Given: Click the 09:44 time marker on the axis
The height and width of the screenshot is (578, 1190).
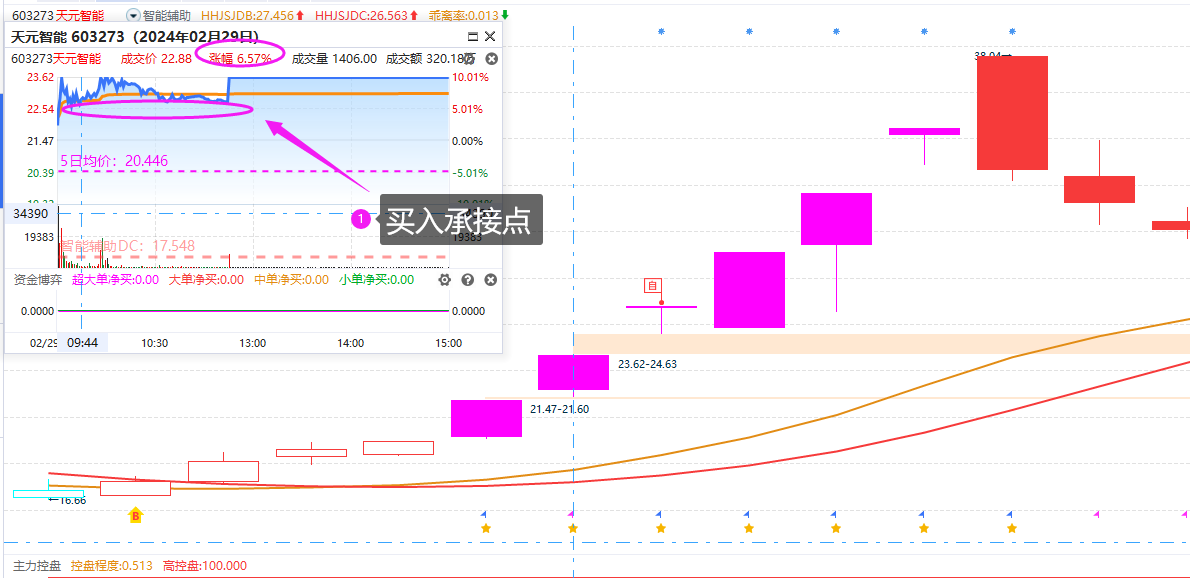Looking at the screenshot, I should (x=82, y=343).
